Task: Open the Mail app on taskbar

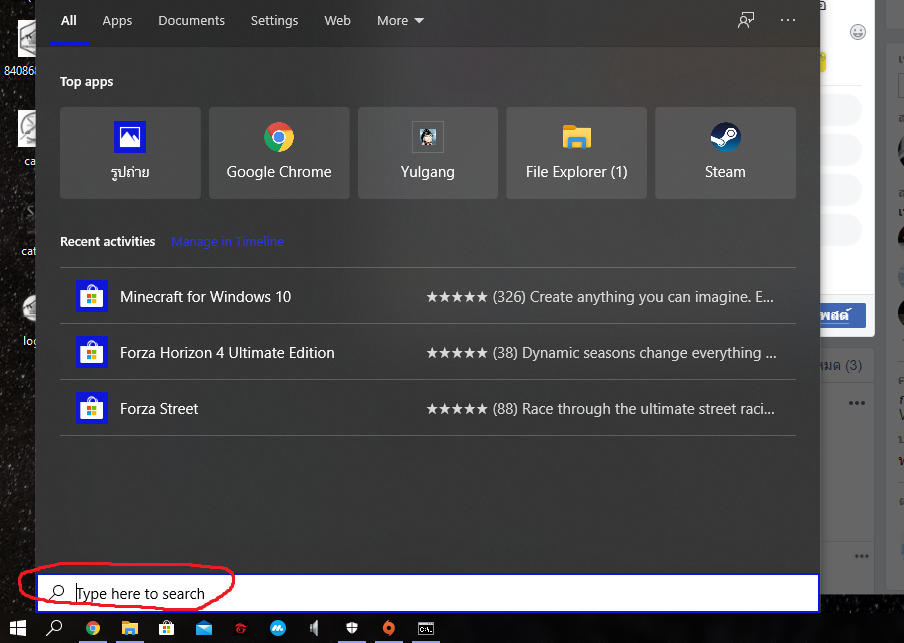Action: (204, 629)
